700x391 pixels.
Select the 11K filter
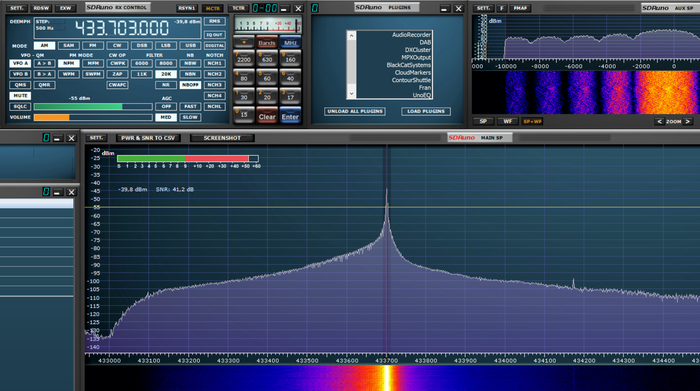point(142,74)
